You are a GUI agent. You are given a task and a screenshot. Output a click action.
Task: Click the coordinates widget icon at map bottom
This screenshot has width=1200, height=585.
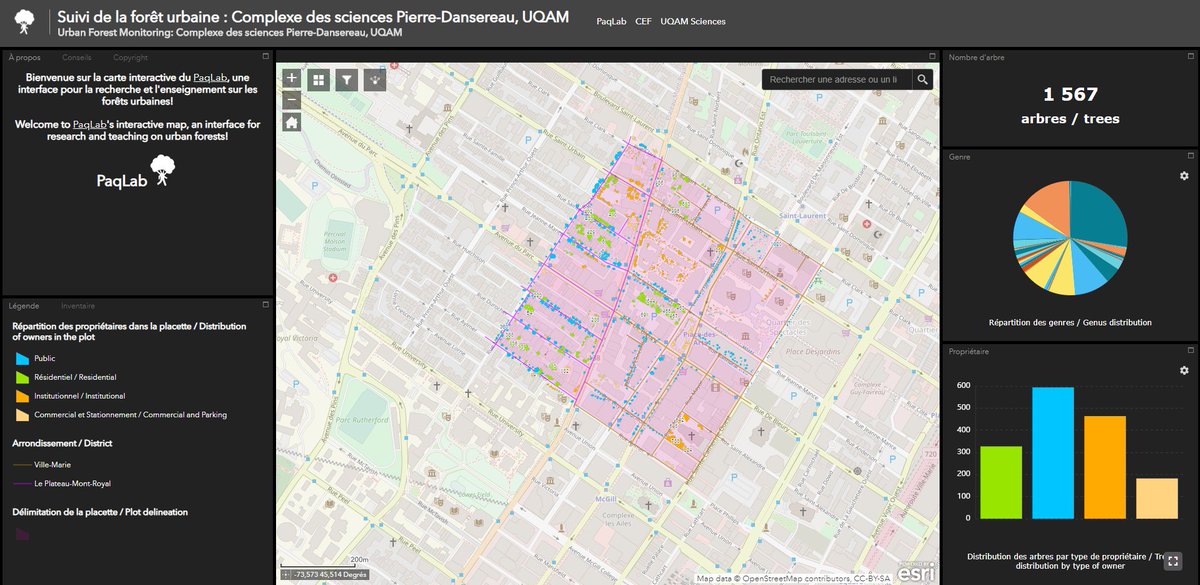286,574
